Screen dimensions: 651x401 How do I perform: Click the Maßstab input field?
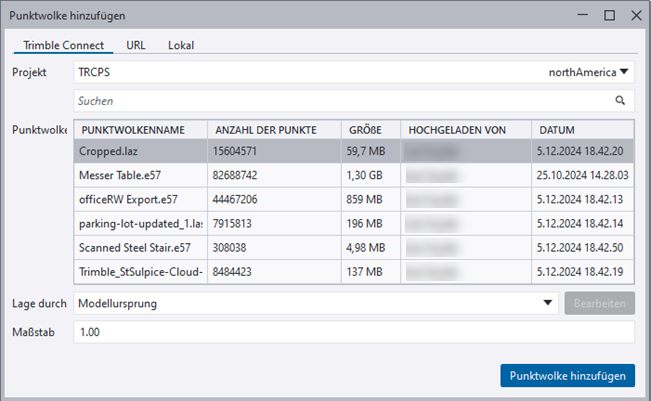pyautogui.click(x=354, y=331)
